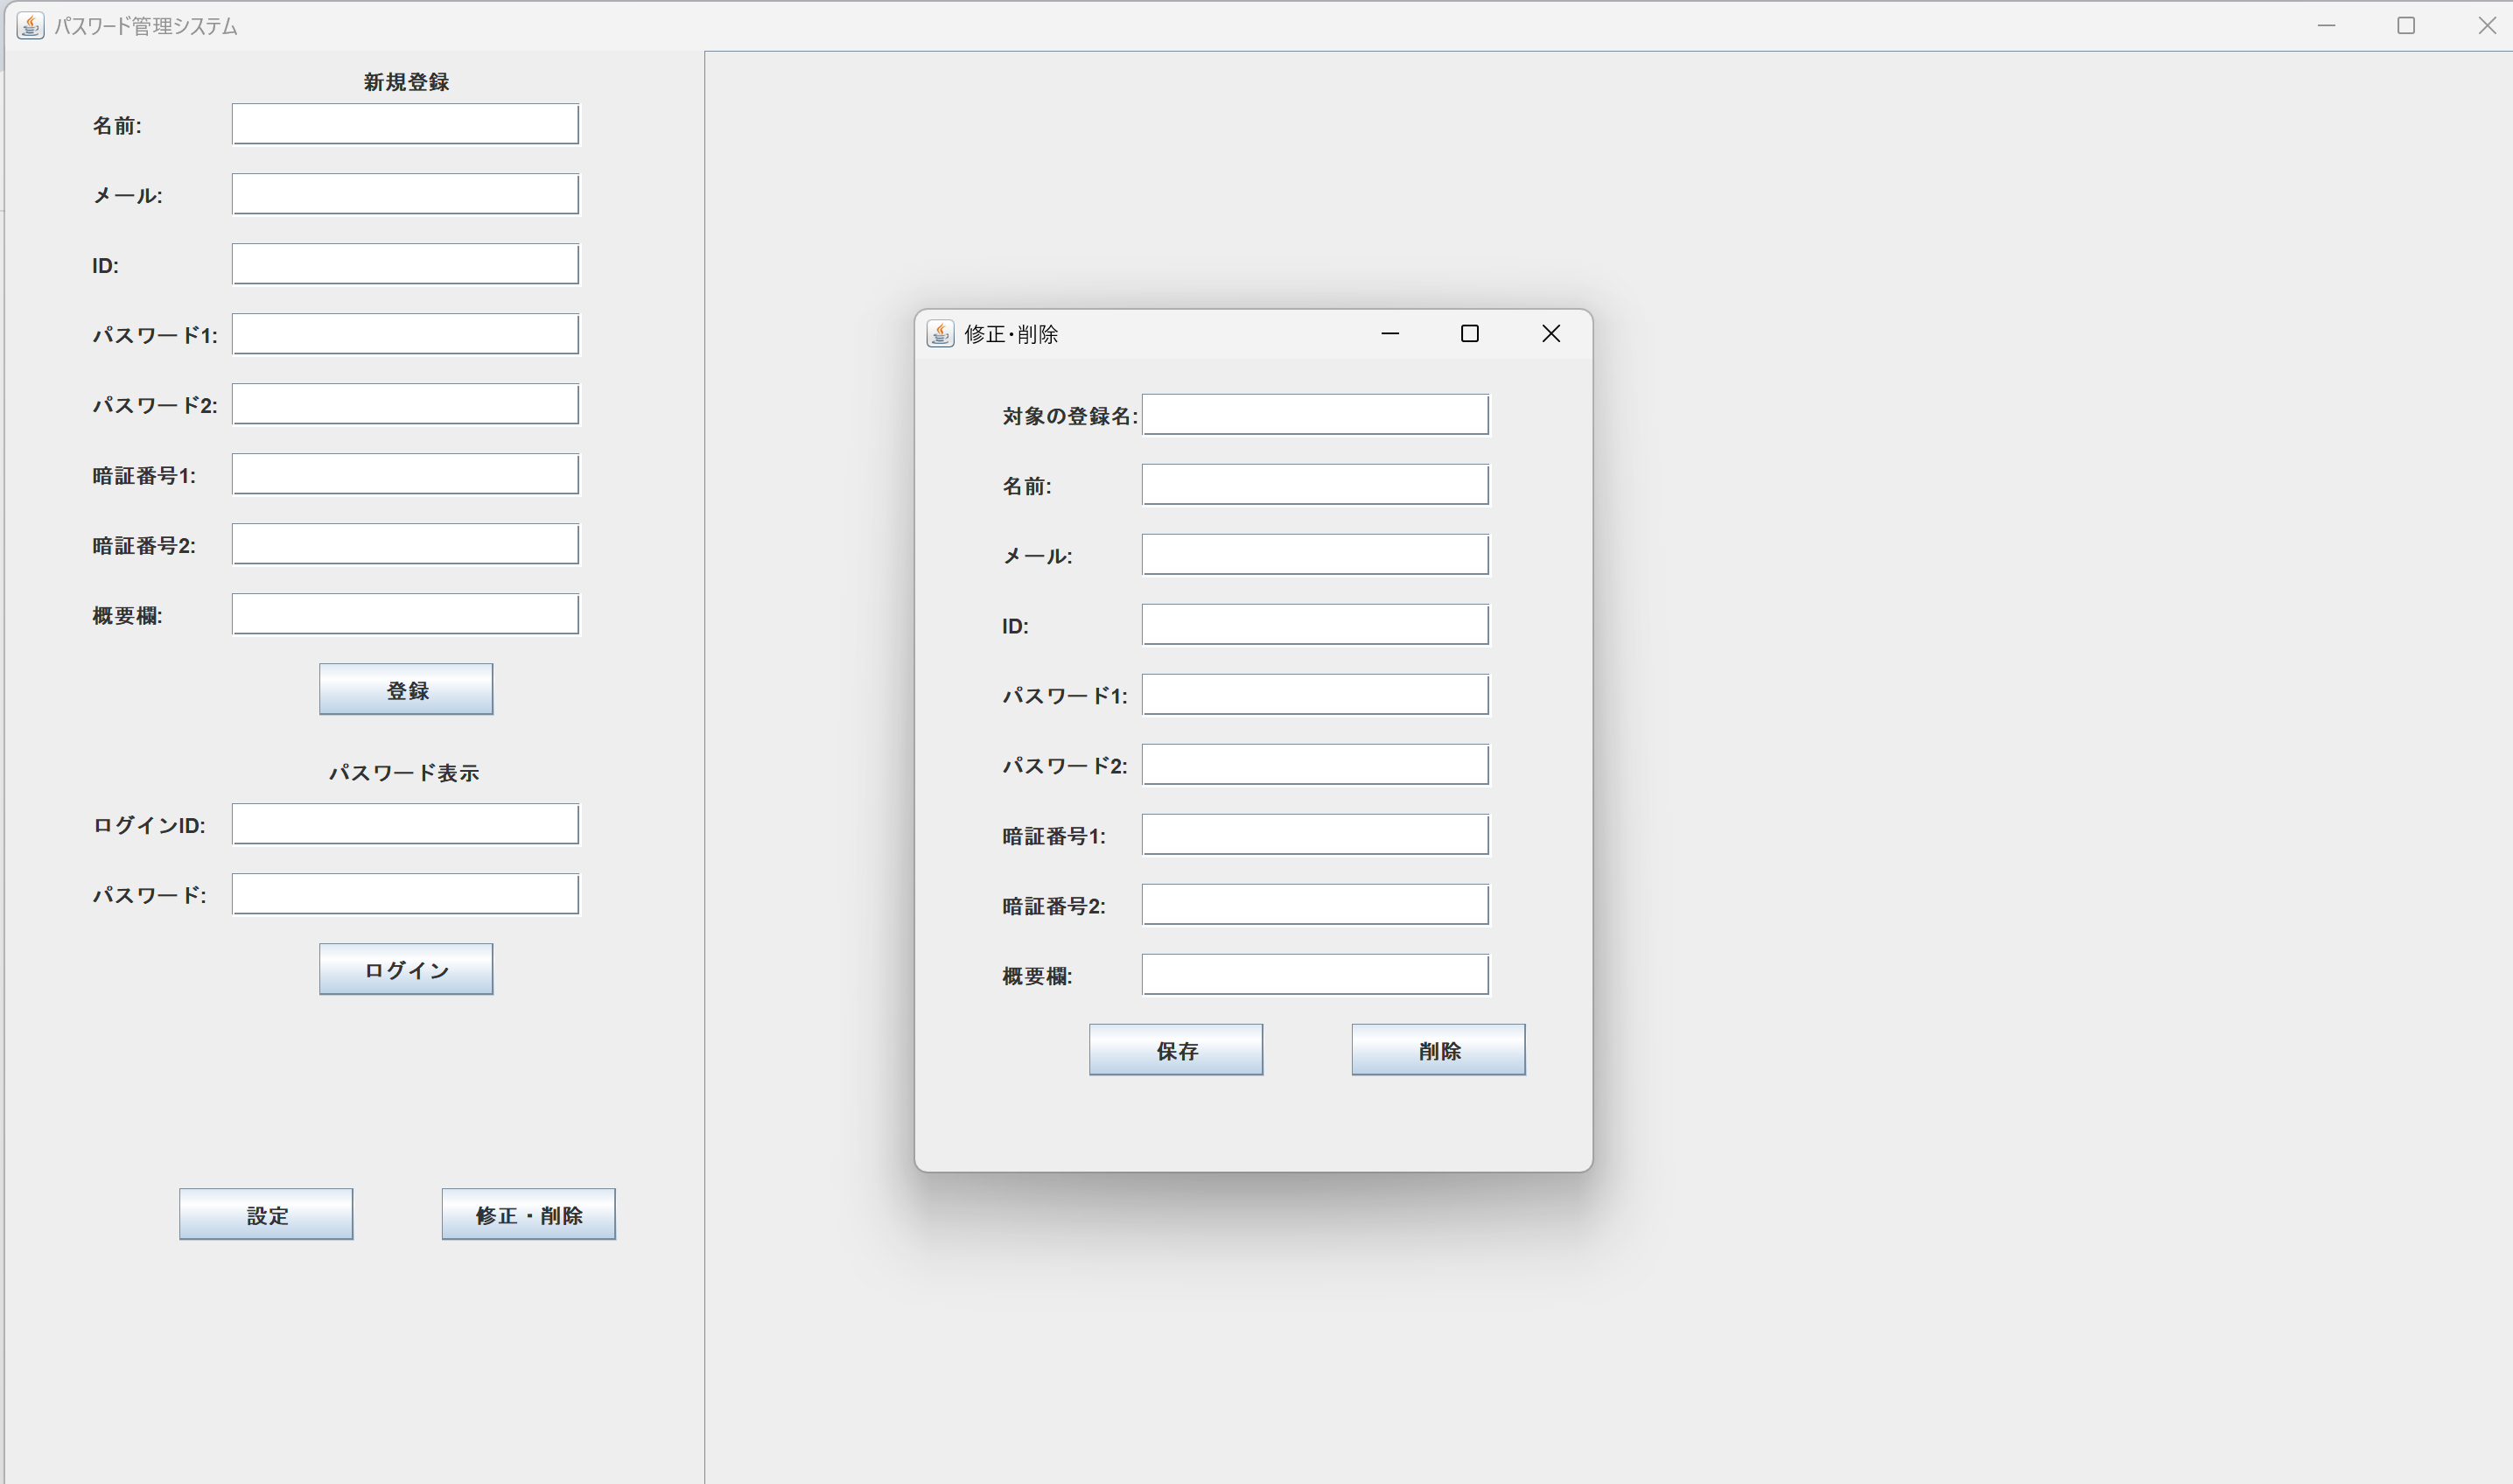Click the 概要欄 field in the dialog
The image size is (2513, 1484).
1315,975
